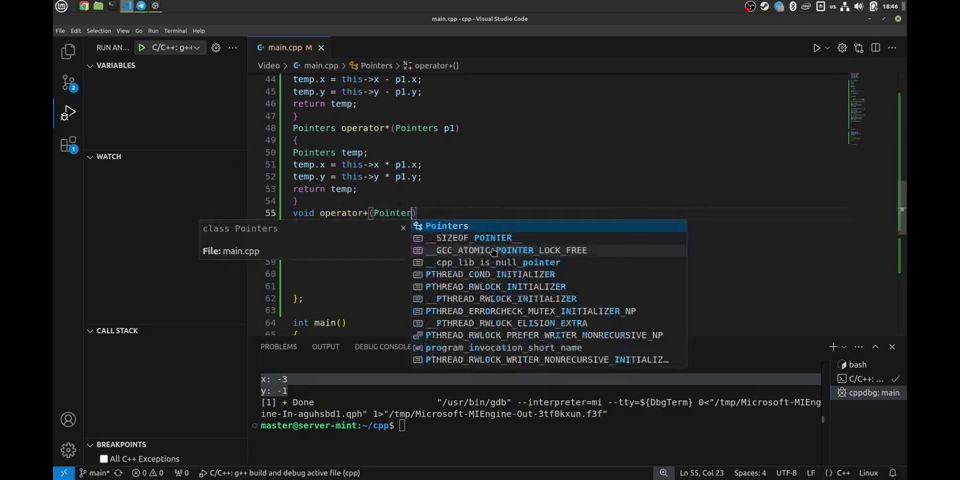Open the Go menu
Screen dimensions: 960x480
pyautogui.click(x=139, y=31)
